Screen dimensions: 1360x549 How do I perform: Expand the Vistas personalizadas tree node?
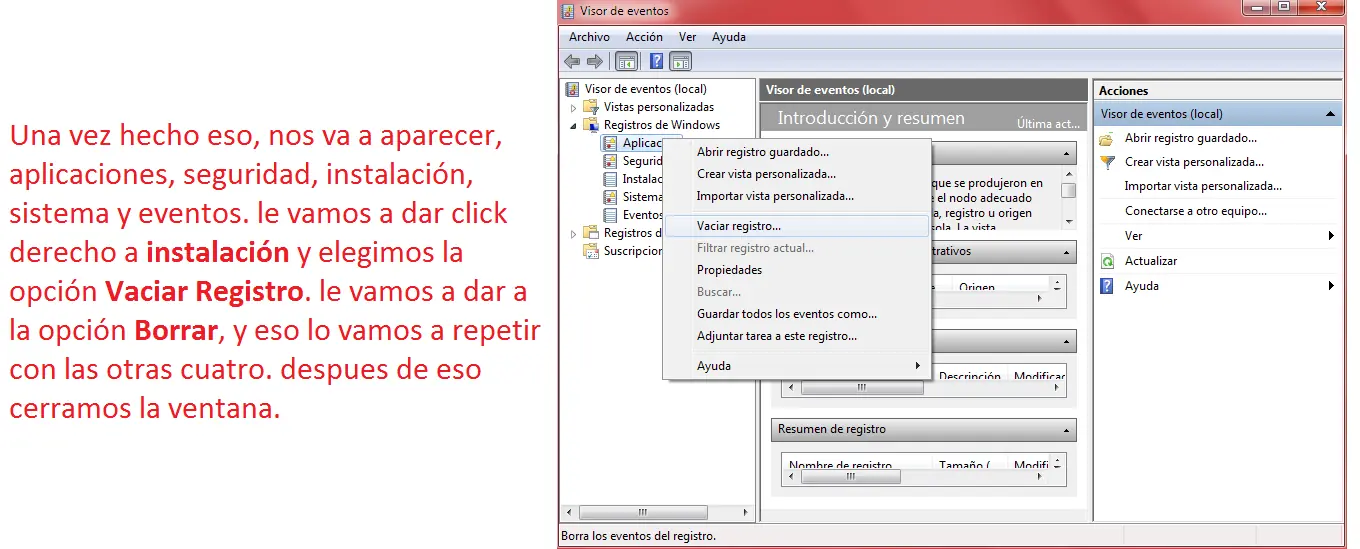[574, 107]
